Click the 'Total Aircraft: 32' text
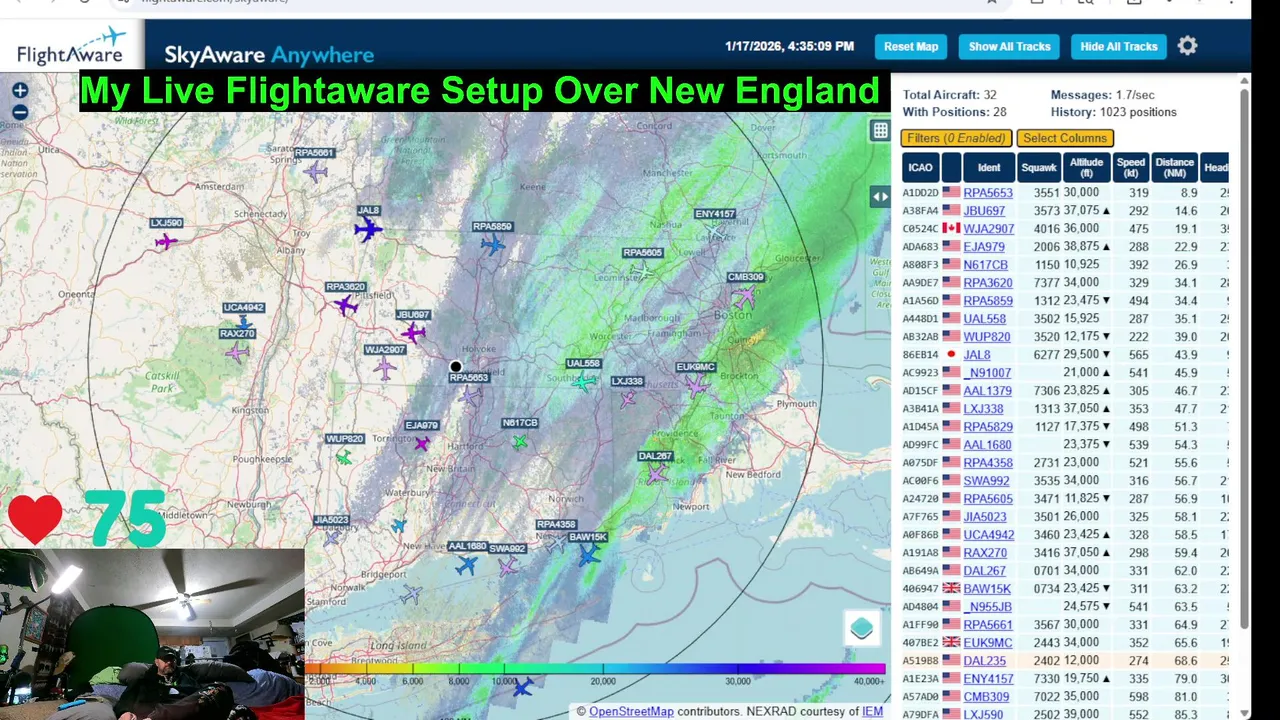This screenshot has width=1280, height=720. click(x=950, y=94)
